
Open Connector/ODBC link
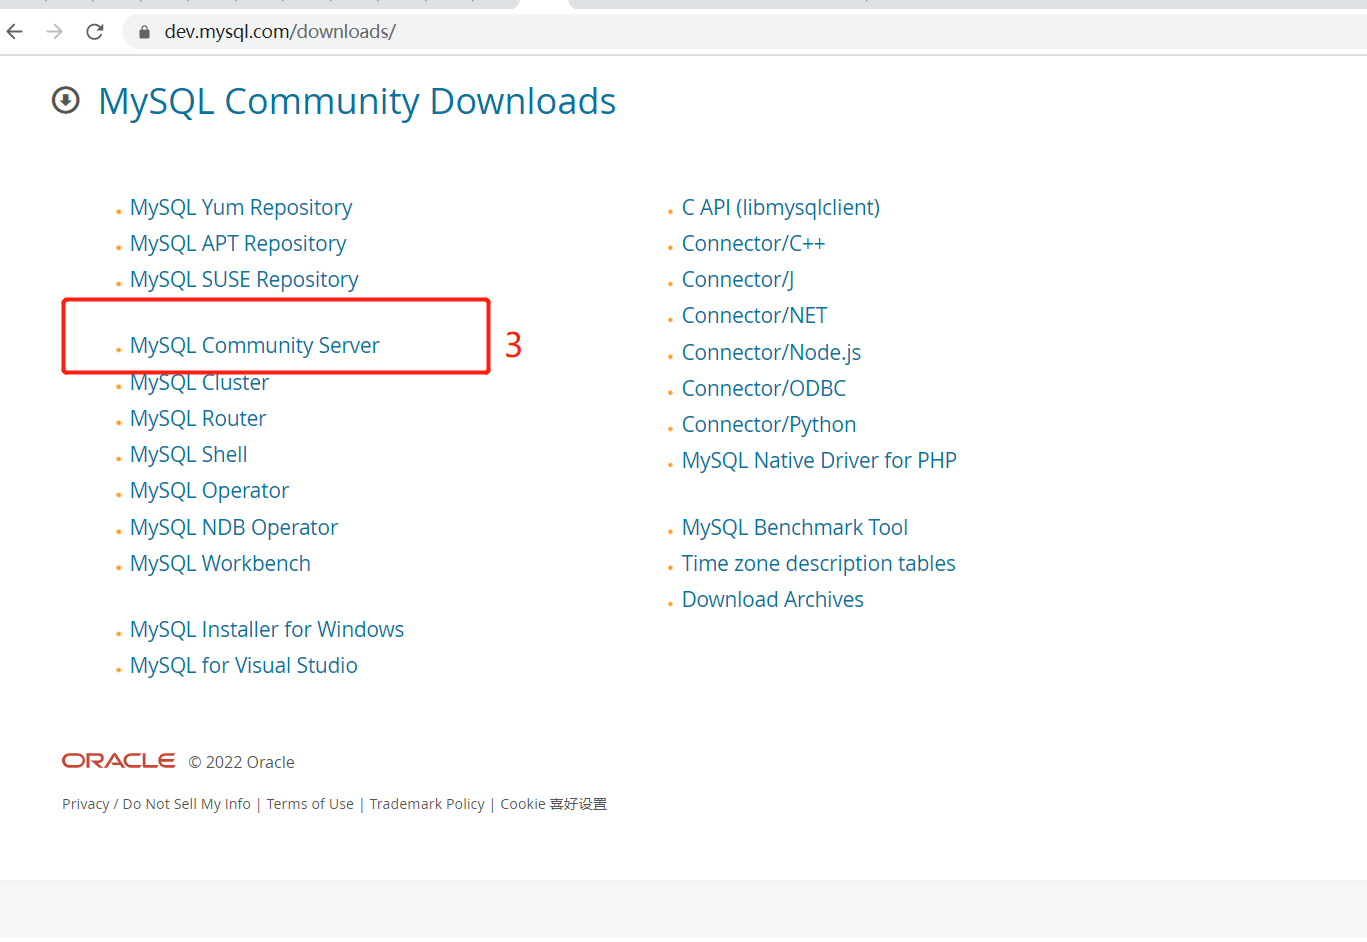click(764, 389)
